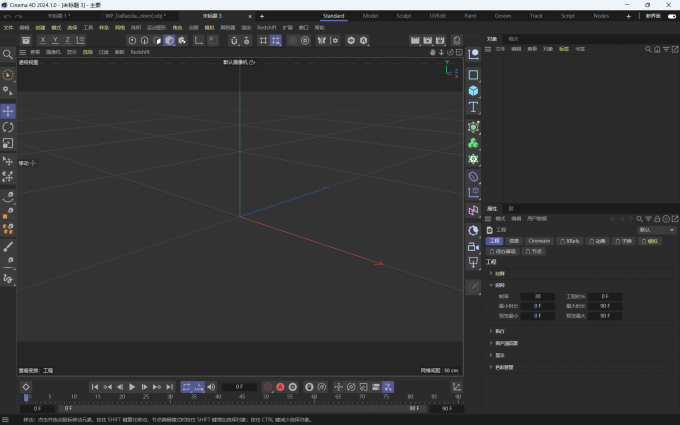Open the Redshift main menu

[266, 27]
